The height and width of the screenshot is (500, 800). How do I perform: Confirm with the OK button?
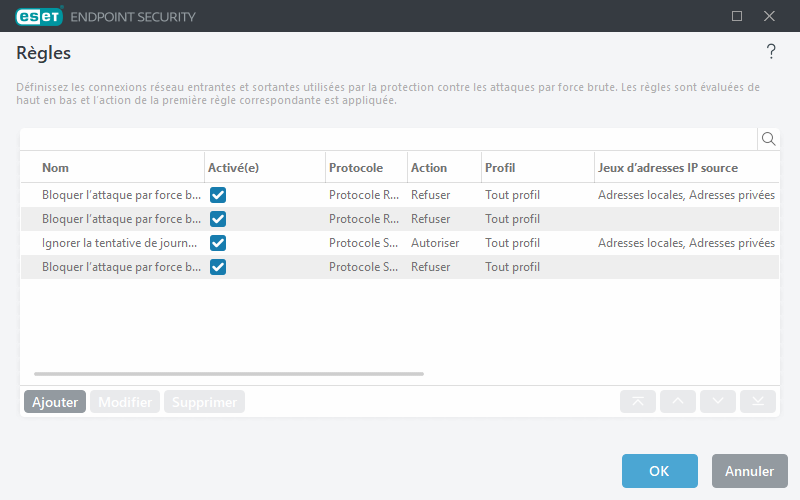click(659, 471)
